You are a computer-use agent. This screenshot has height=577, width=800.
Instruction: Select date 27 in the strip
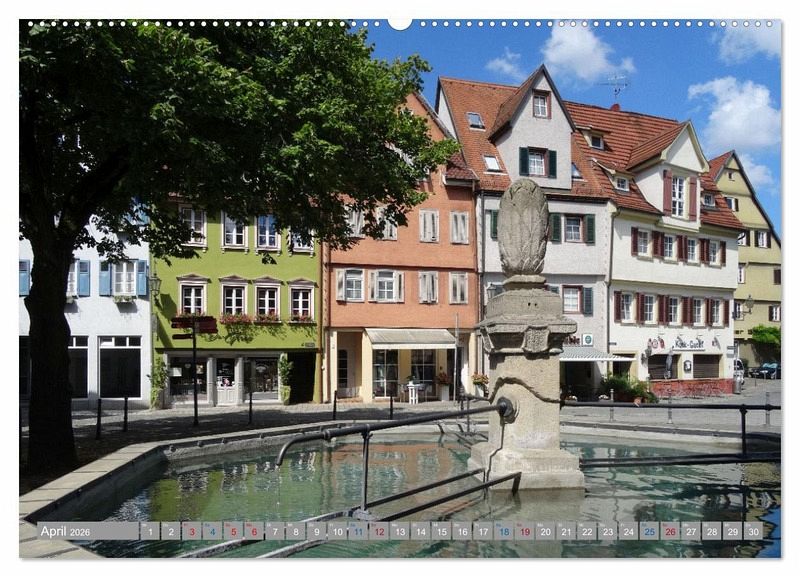coord(691,531)
